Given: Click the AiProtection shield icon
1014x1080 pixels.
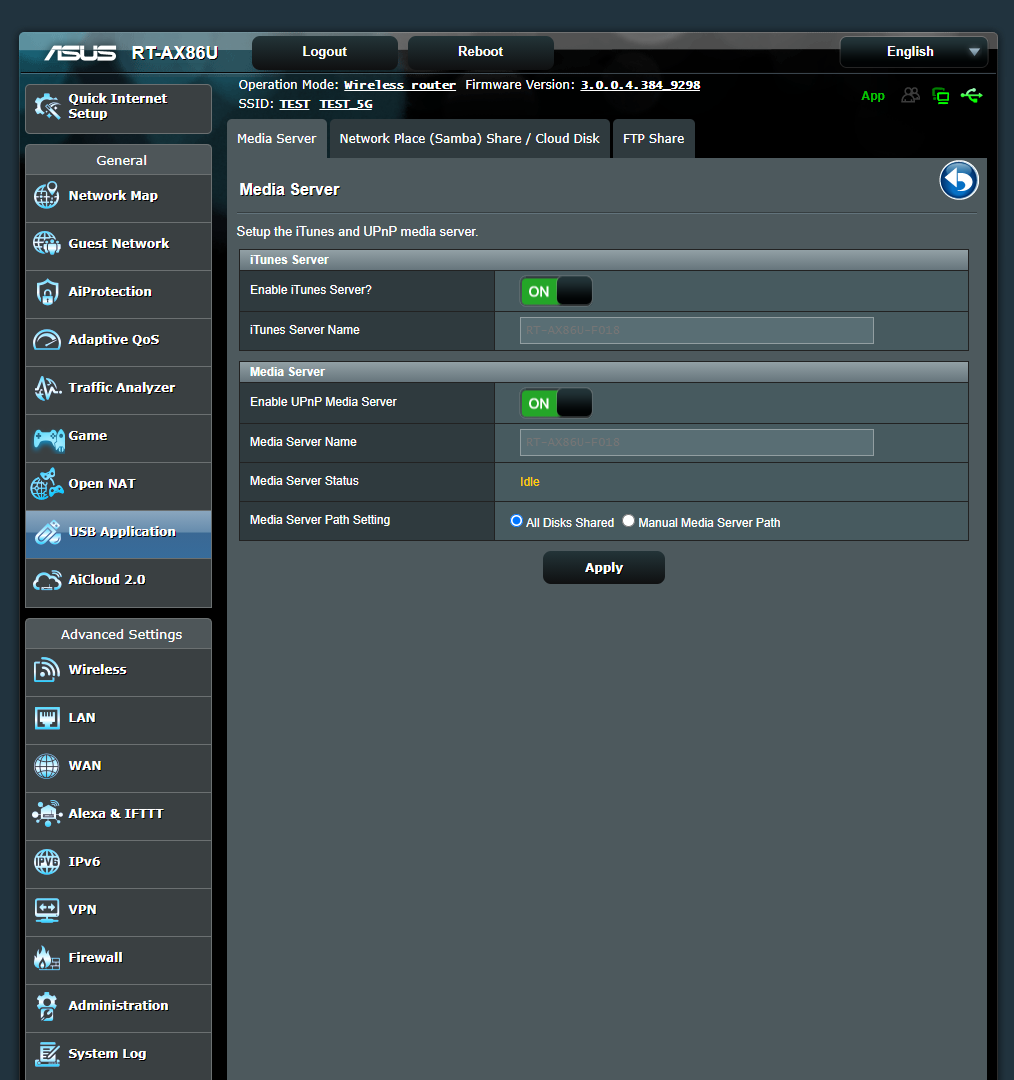Looking at the screenshot, I should (47, 292).
